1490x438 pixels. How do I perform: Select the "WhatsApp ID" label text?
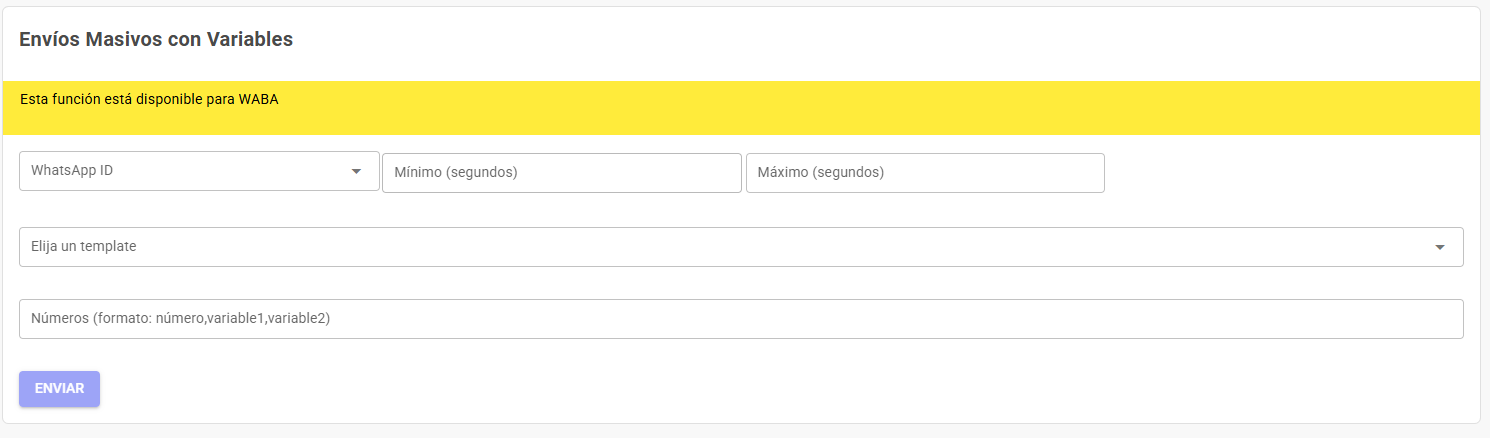72,171
